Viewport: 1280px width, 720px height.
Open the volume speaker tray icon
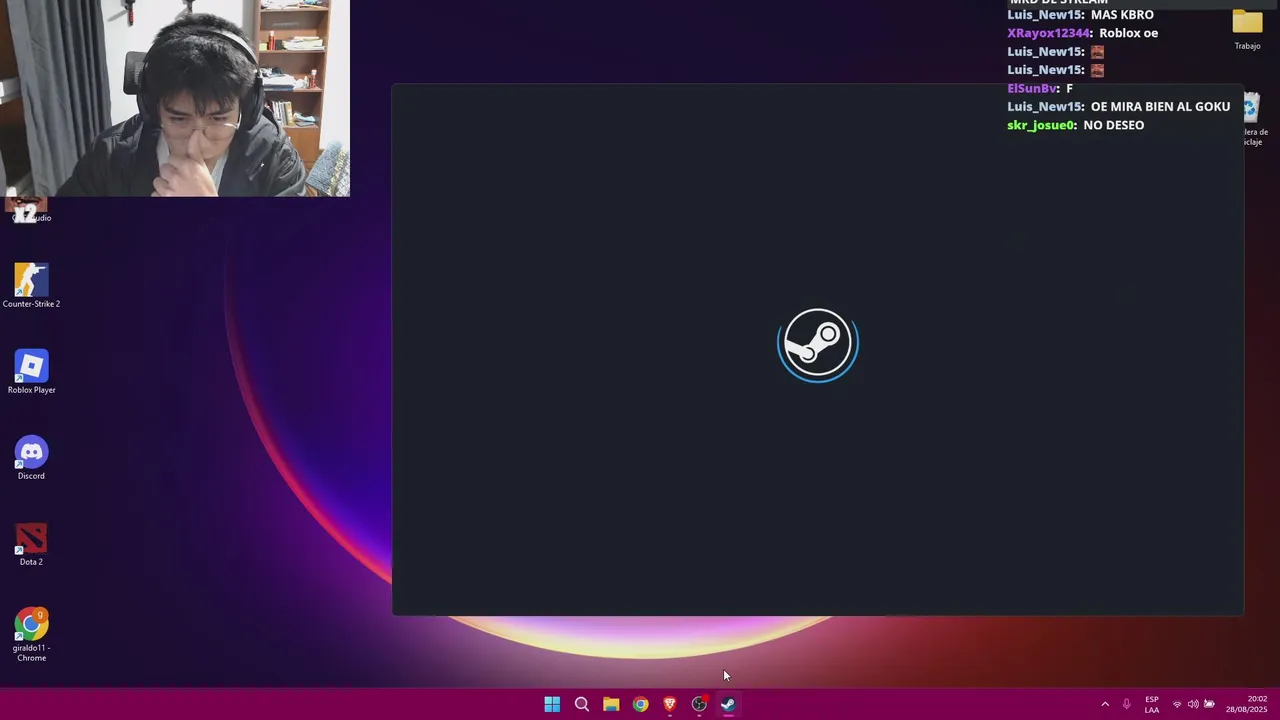pyautogui.click(x=1193, y=704)
